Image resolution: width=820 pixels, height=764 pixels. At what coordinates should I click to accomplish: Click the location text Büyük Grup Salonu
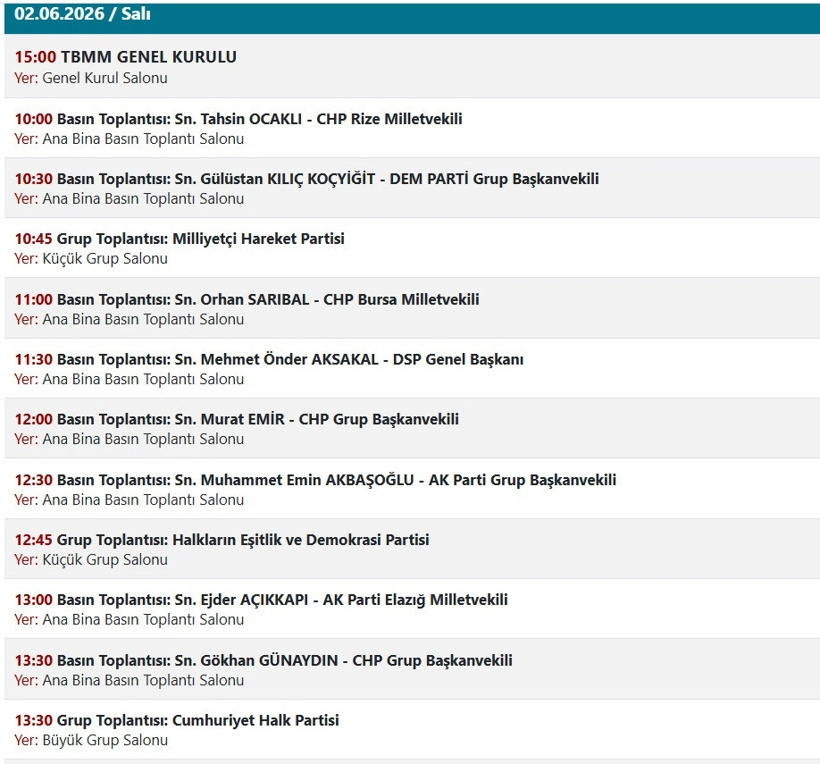[105, 740]
